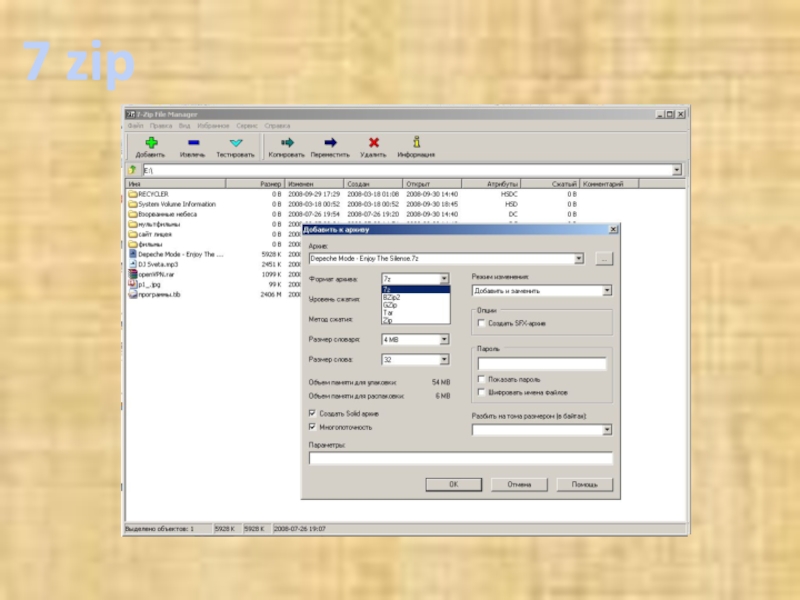This screenshot has height=600, width=800.
Task: Click the Параметры input field
Action: coord(461,458)
